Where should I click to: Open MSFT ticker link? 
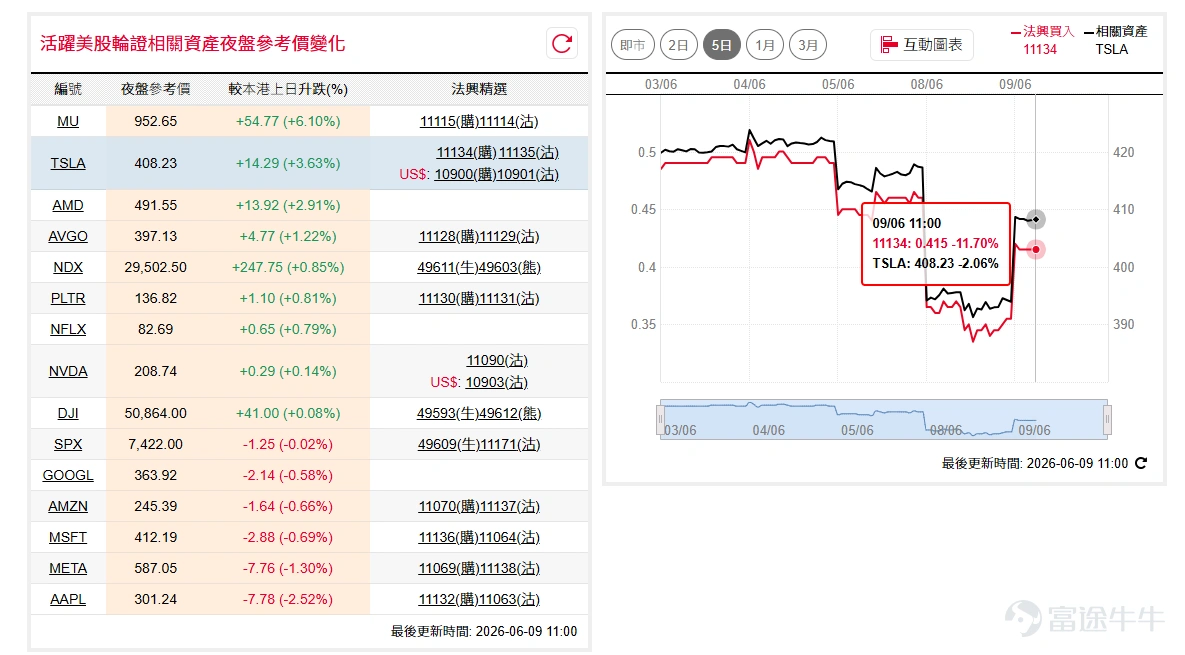(68, 538)
